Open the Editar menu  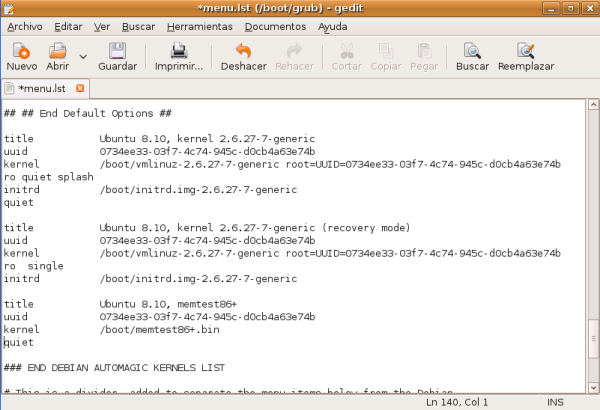coord(69,26)
